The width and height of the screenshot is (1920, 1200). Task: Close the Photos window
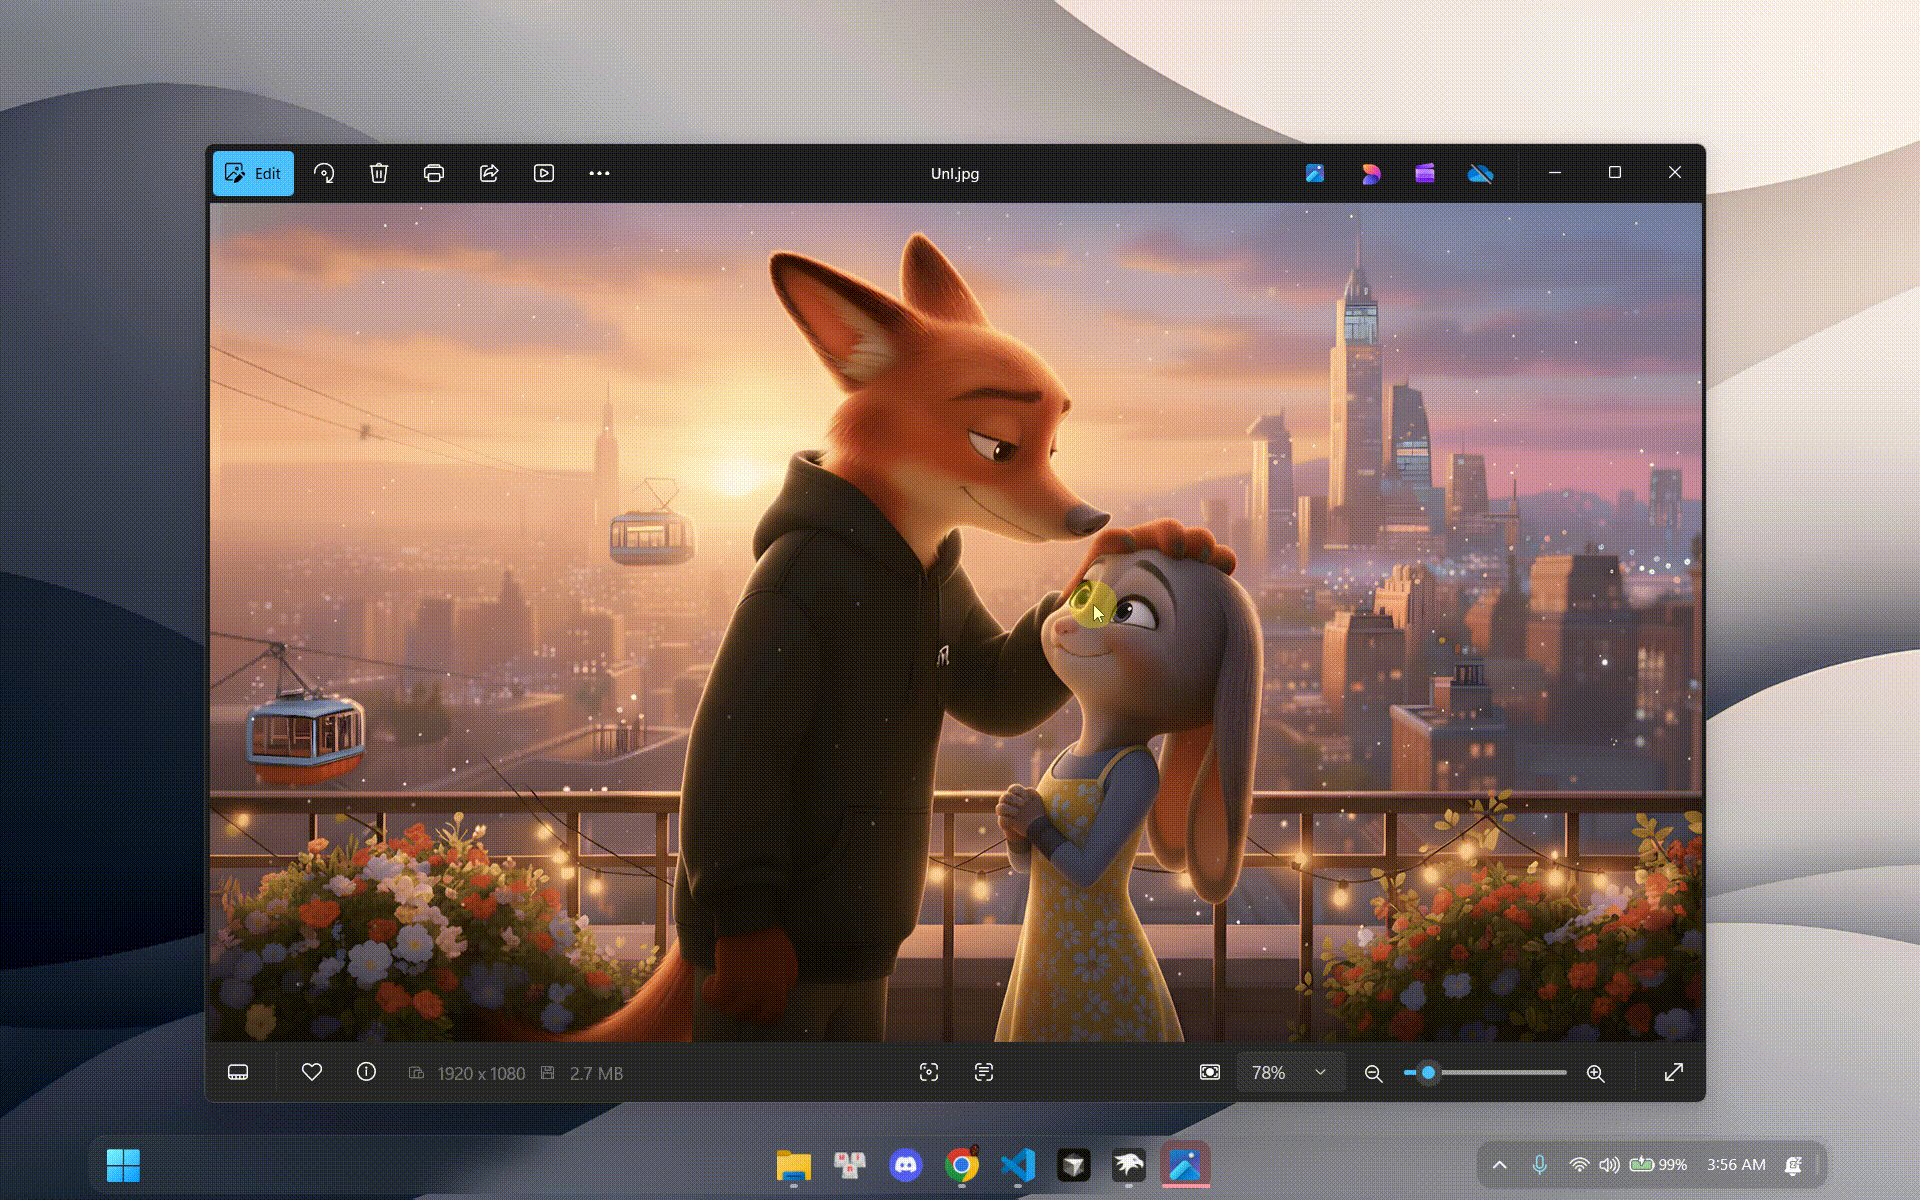pyautogui.click(x=1675, y=173)
